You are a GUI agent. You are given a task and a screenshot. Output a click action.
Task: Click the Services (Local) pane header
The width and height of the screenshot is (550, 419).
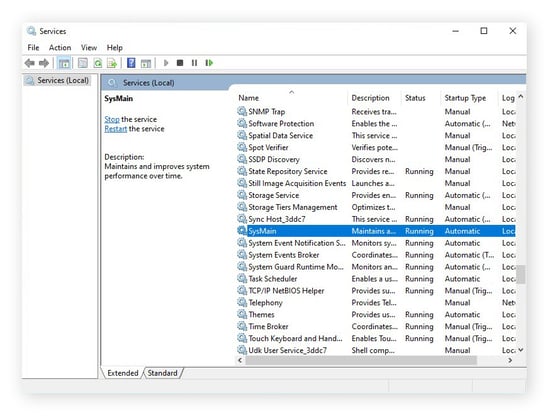tap(148, 83)
